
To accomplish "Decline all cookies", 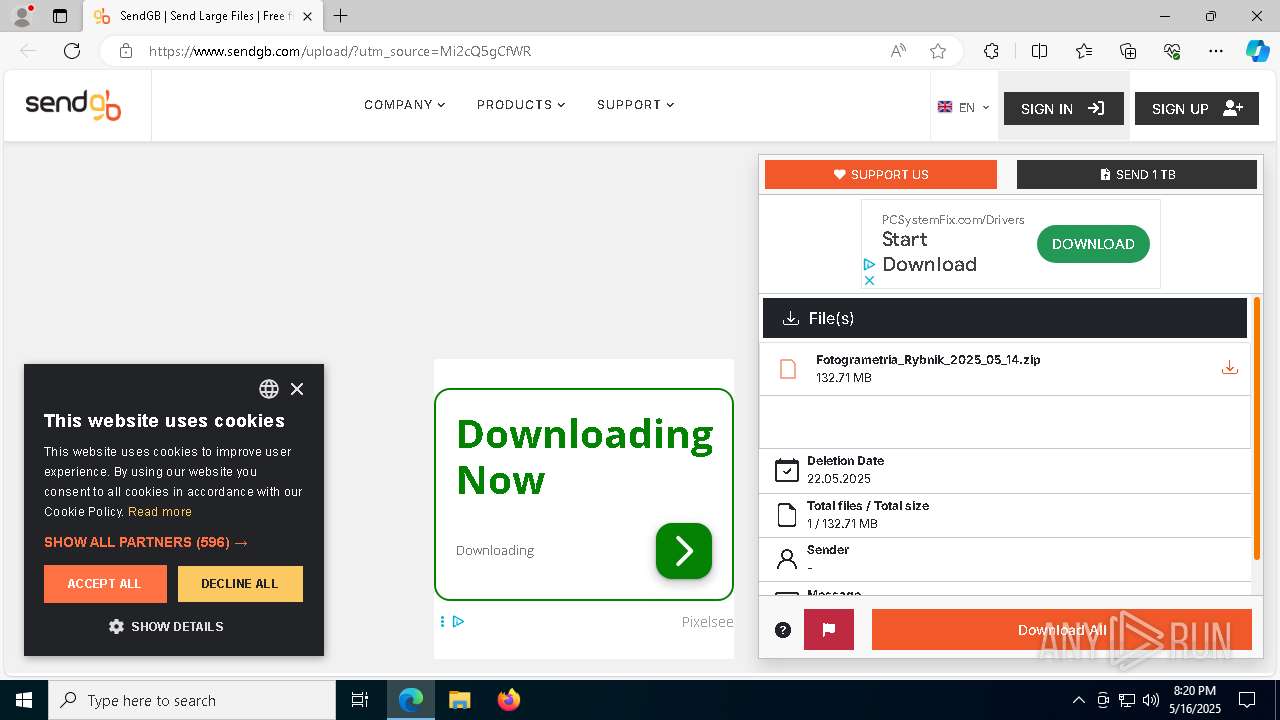I will tap(240, 584).
